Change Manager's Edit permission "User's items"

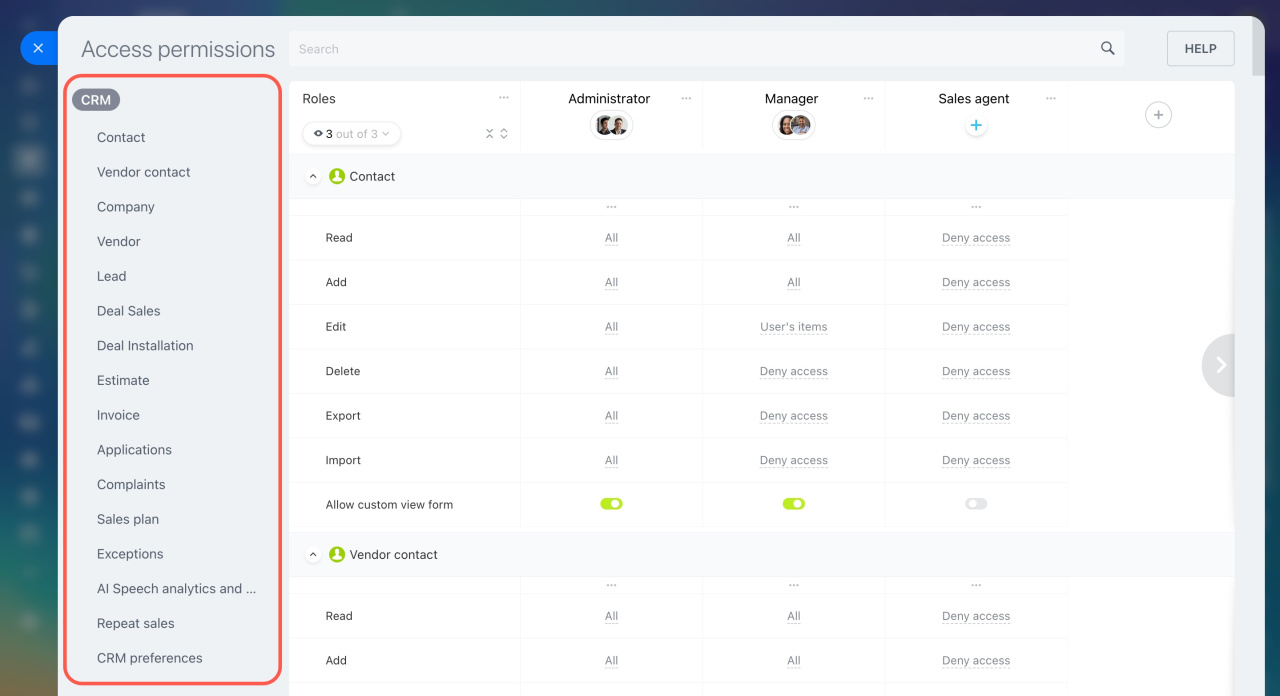pyautogui.click(x=793, y=327)
